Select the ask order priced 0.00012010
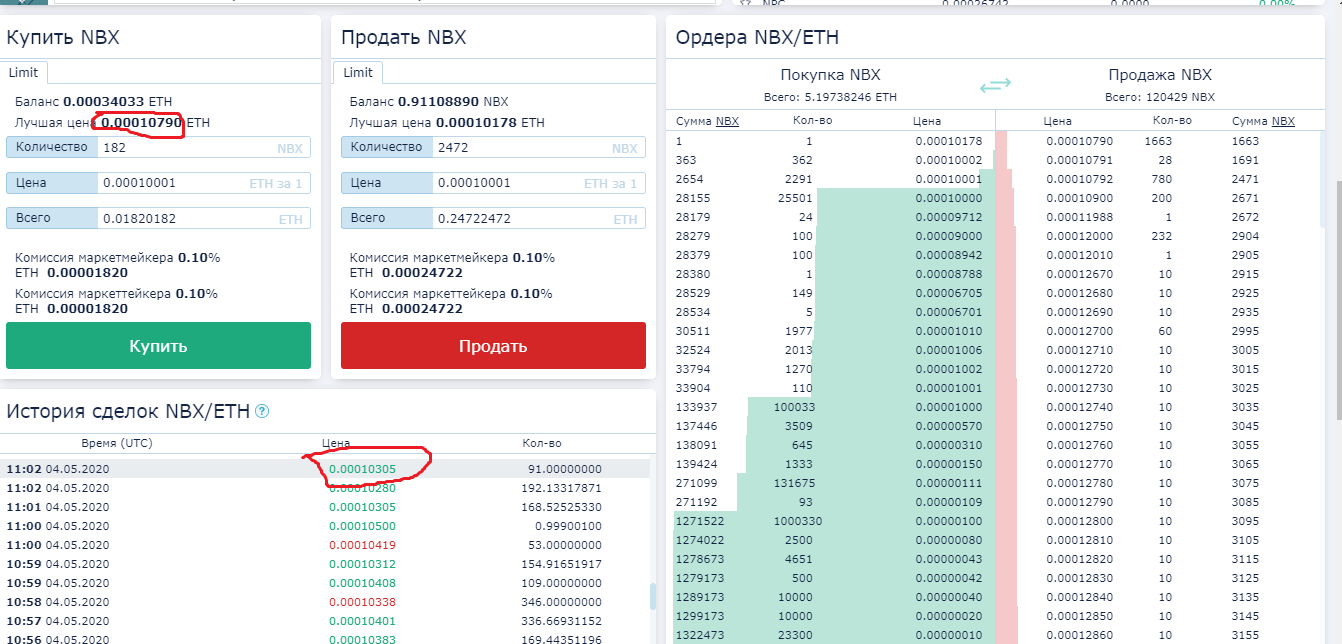Image resolution: width=1342 pixels, height=644 pixels. coord(1158,255)
